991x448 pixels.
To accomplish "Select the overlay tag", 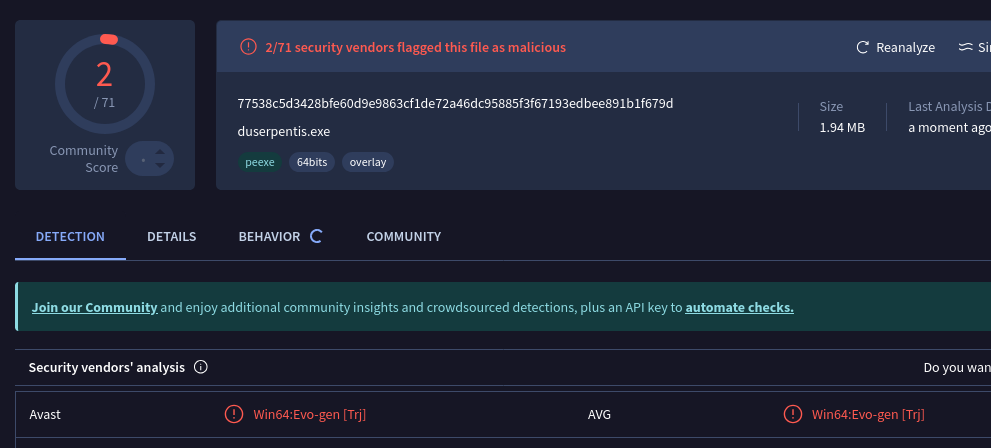I will (368, 161).
